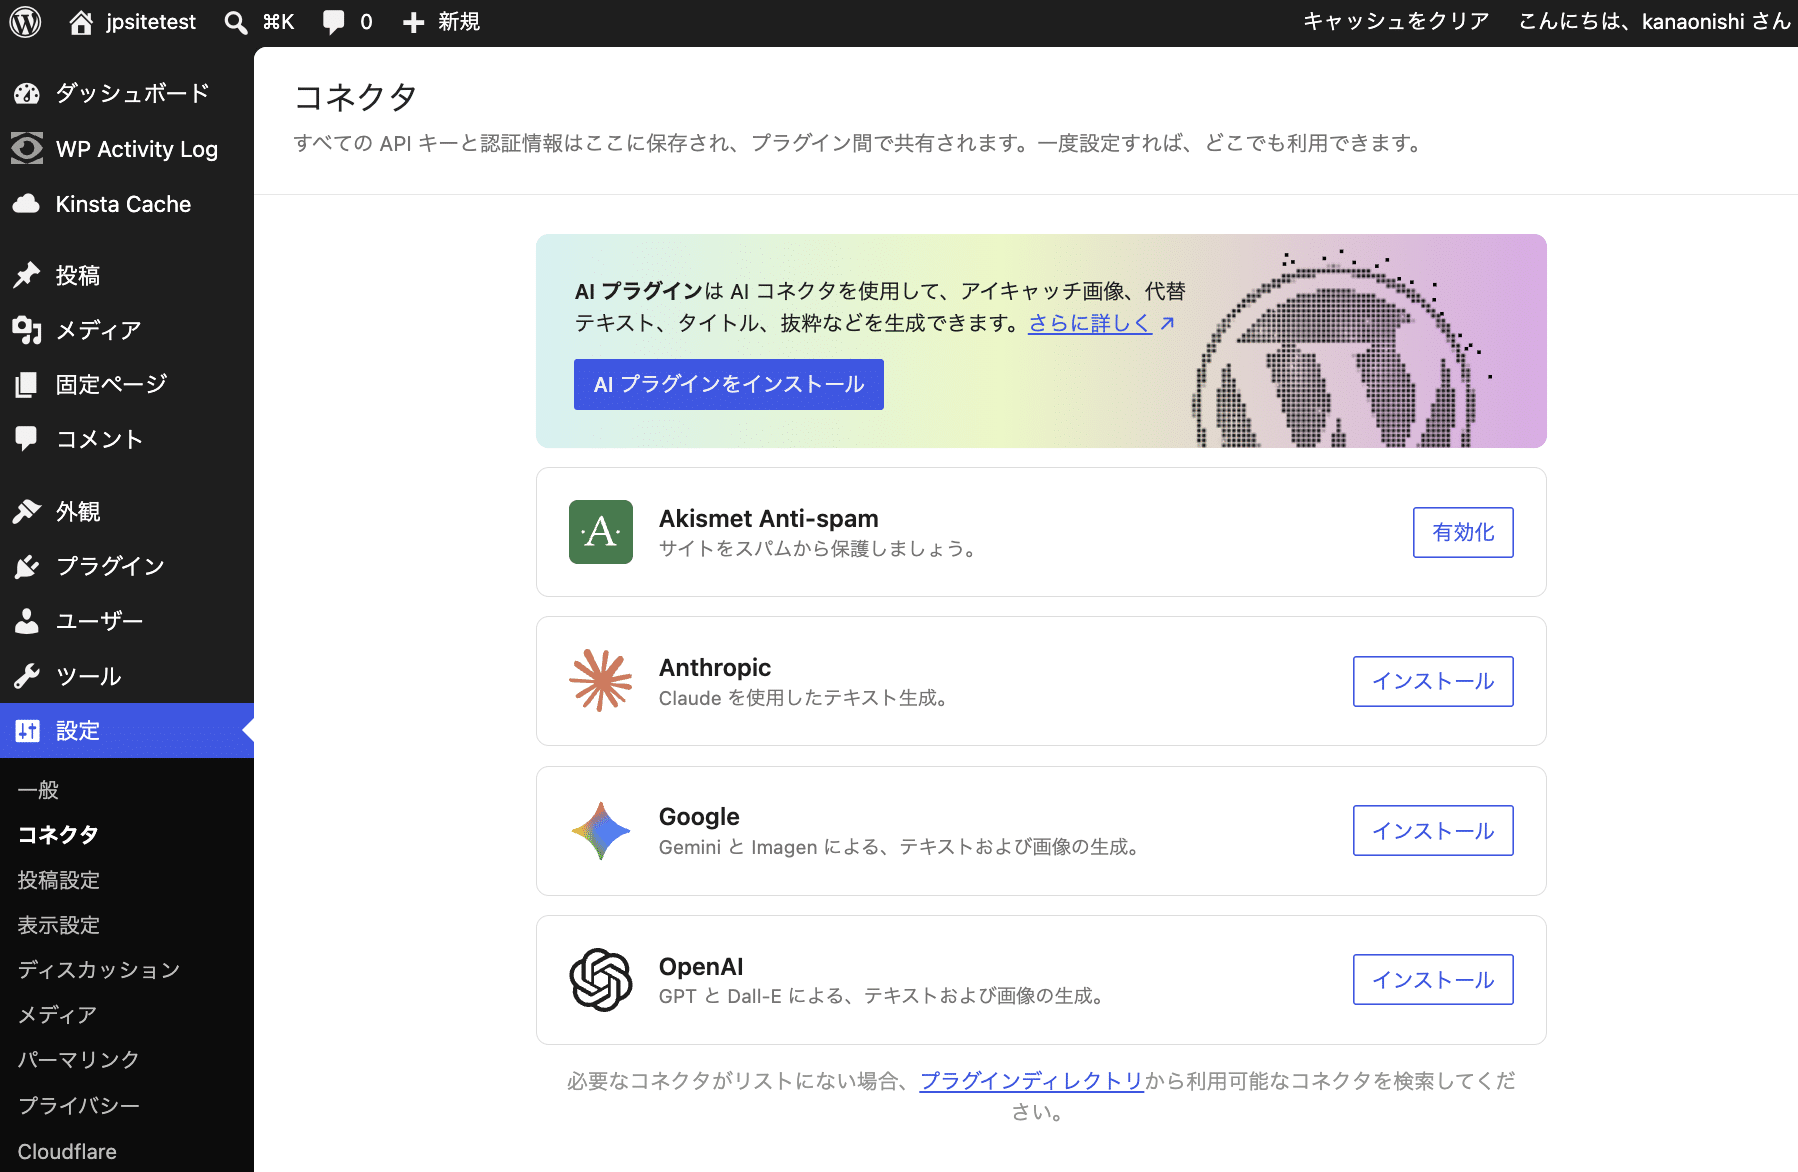Click the ツール wrench icon

[x=27, y=676]
